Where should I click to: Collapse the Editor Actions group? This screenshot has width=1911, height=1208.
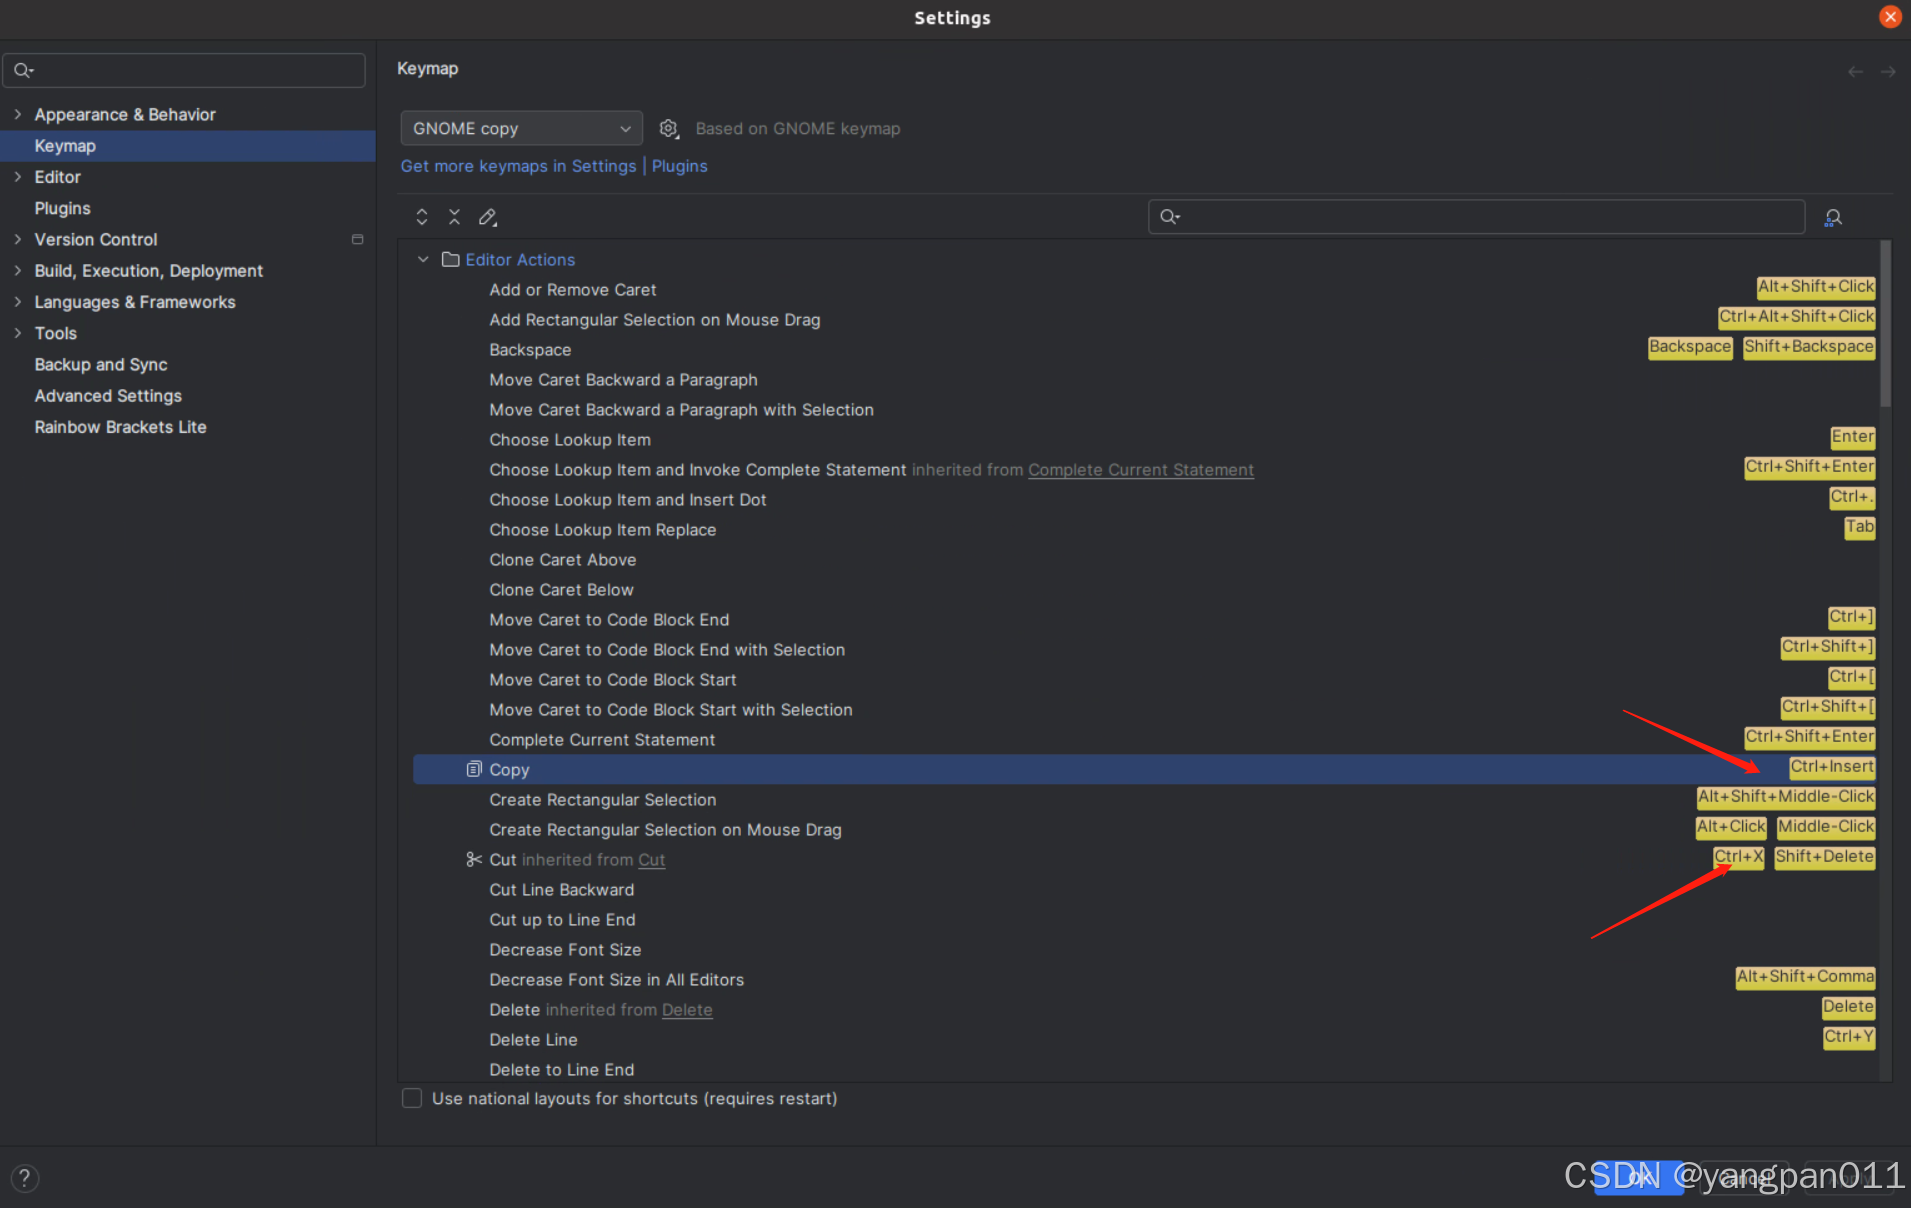click(423, 259)
